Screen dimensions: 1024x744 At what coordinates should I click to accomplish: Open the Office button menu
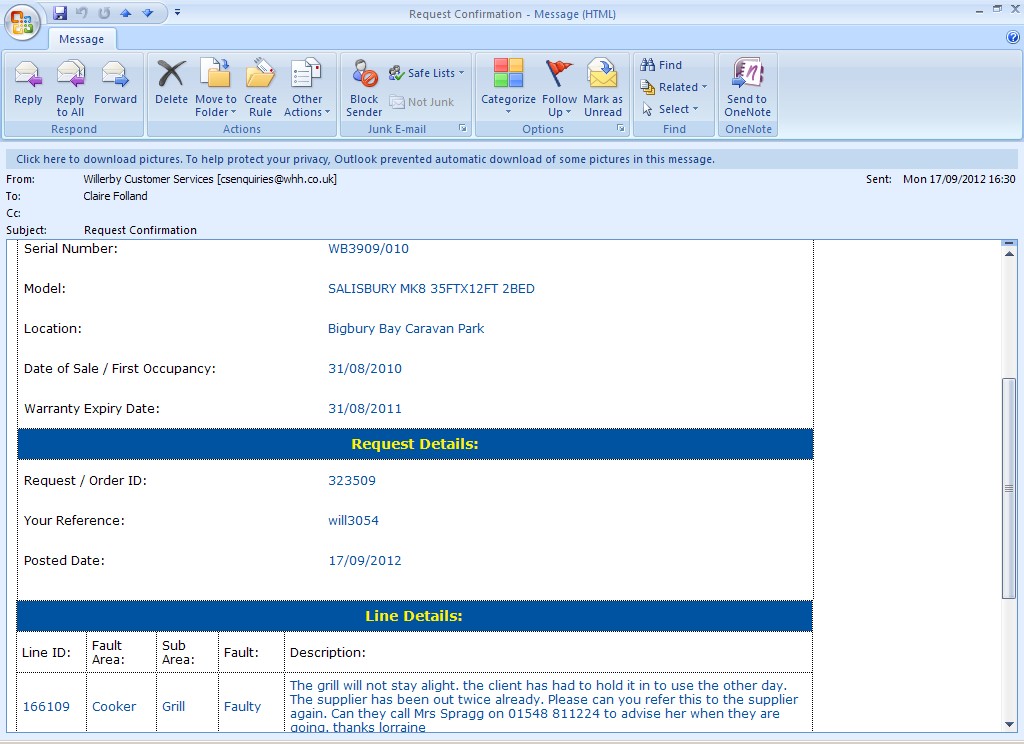coord(22,22)
